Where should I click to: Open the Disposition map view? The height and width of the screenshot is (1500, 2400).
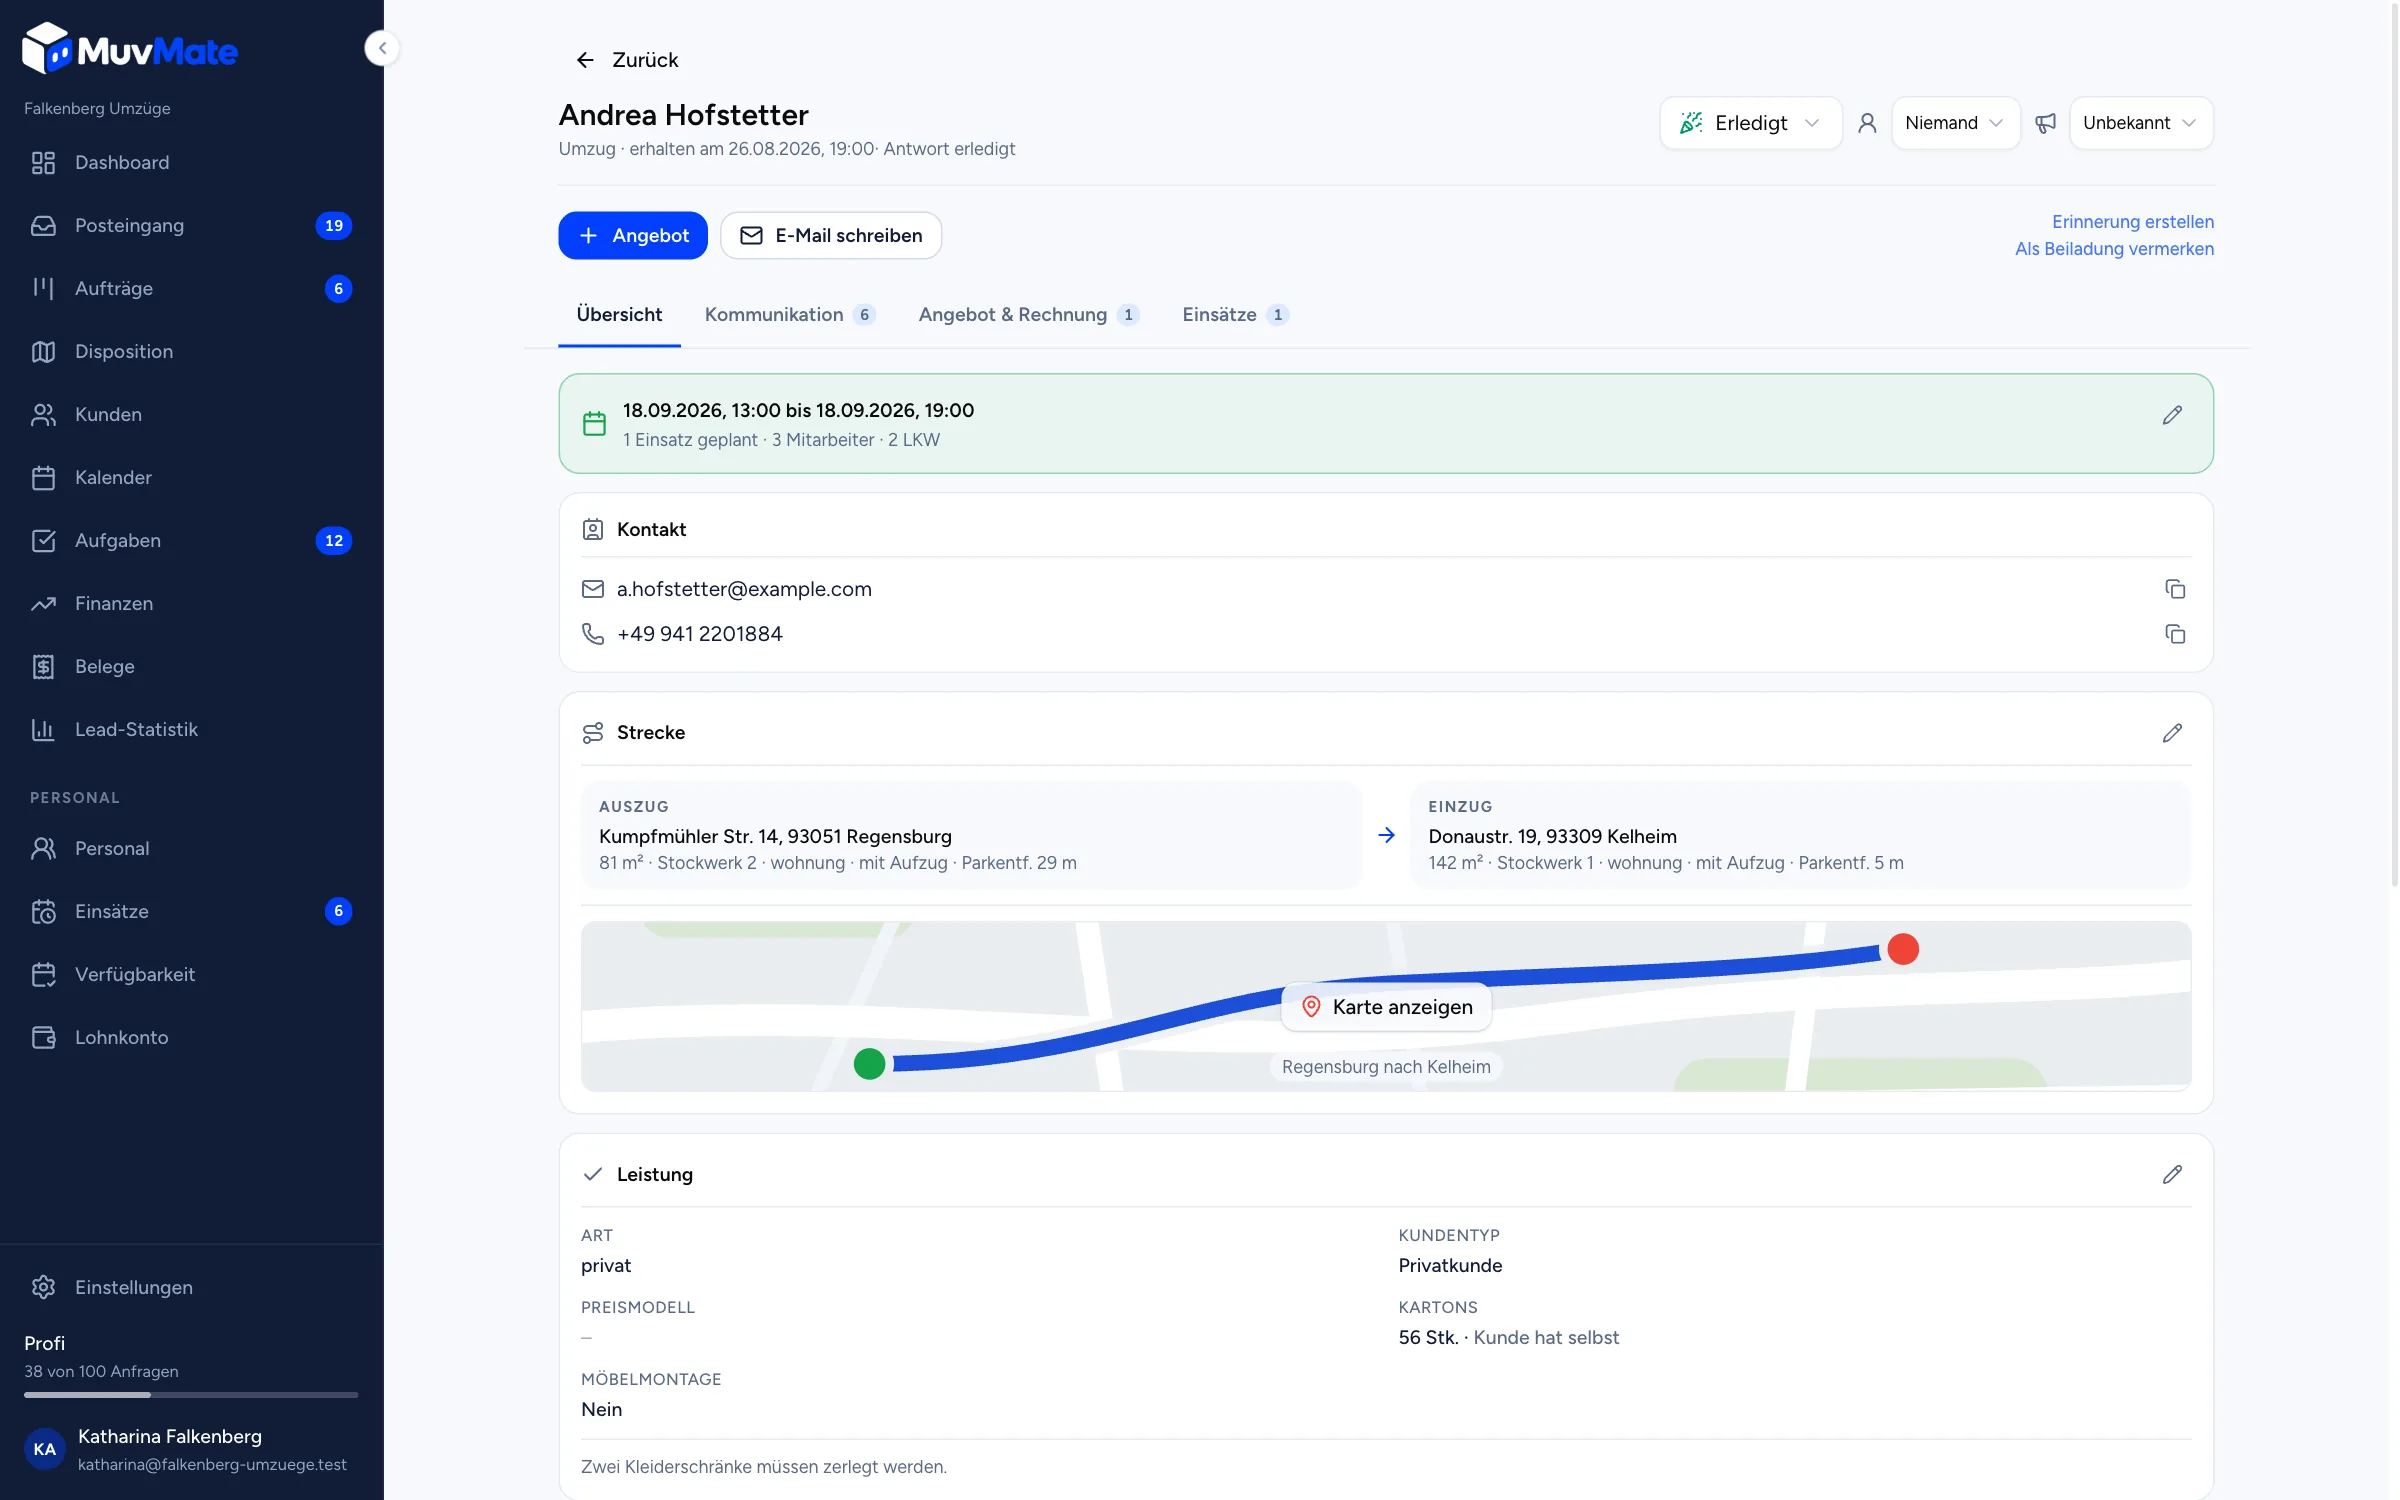(192, 351)
